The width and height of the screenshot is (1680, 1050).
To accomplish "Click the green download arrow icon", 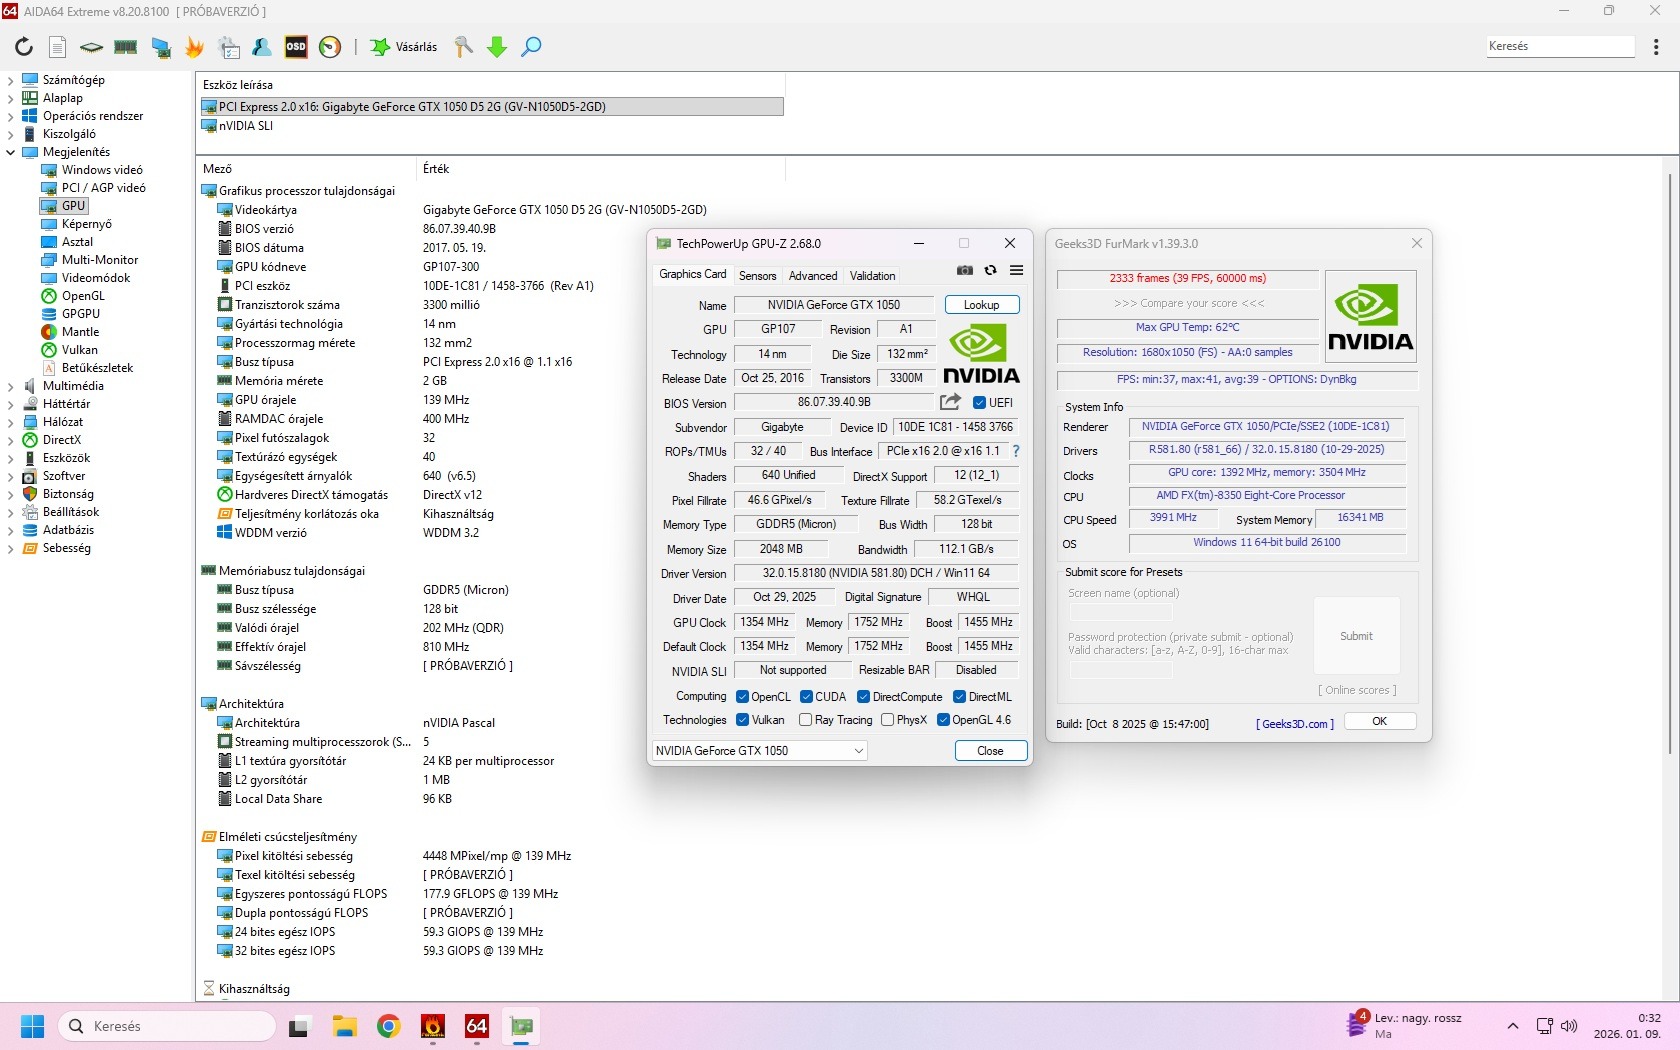I will [497, 47].
